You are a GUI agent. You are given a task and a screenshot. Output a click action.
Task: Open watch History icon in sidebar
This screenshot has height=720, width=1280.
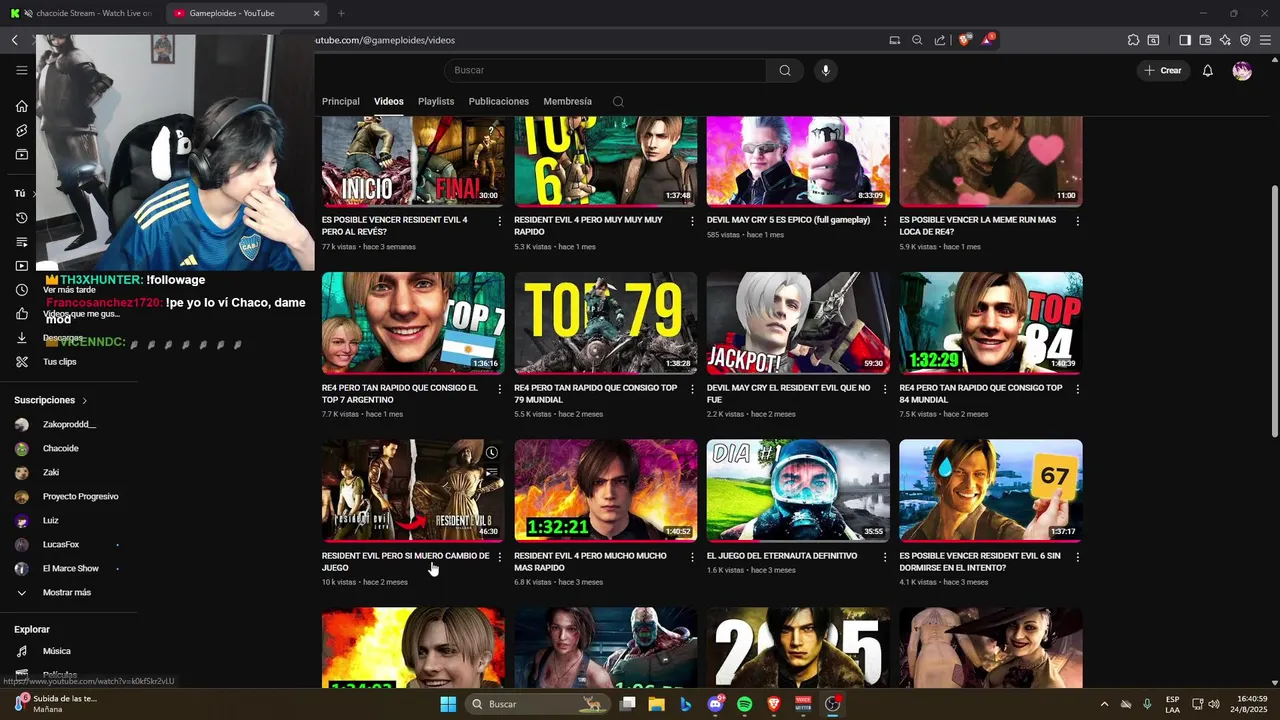(x=21, y=218)
